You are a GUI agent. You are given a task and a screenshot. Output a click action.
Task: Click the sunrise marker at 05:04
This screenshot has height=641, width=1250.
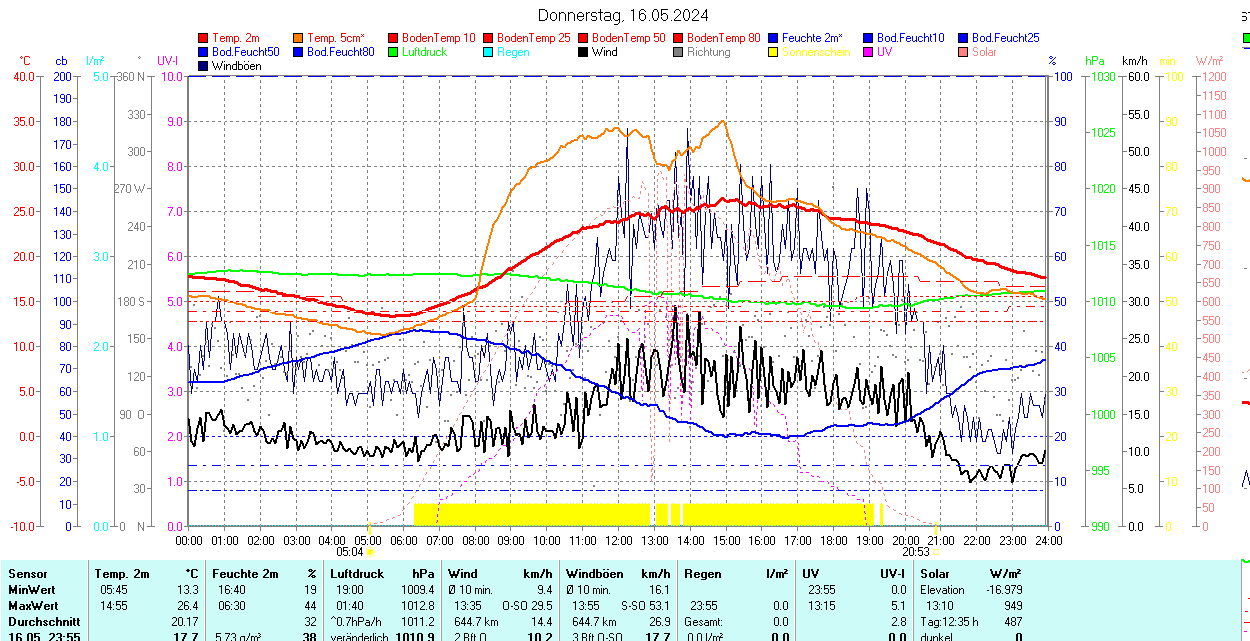click(x=370, y=551)
